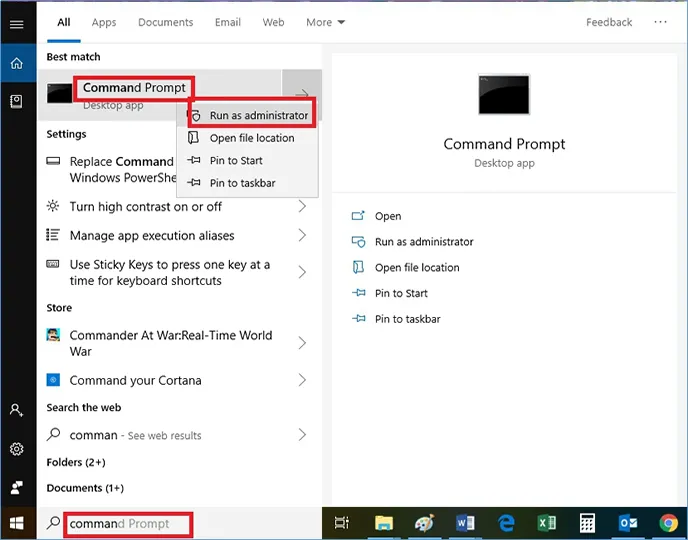
Task: Open Manage app execution aliases setting
Action: pos(180,235)
